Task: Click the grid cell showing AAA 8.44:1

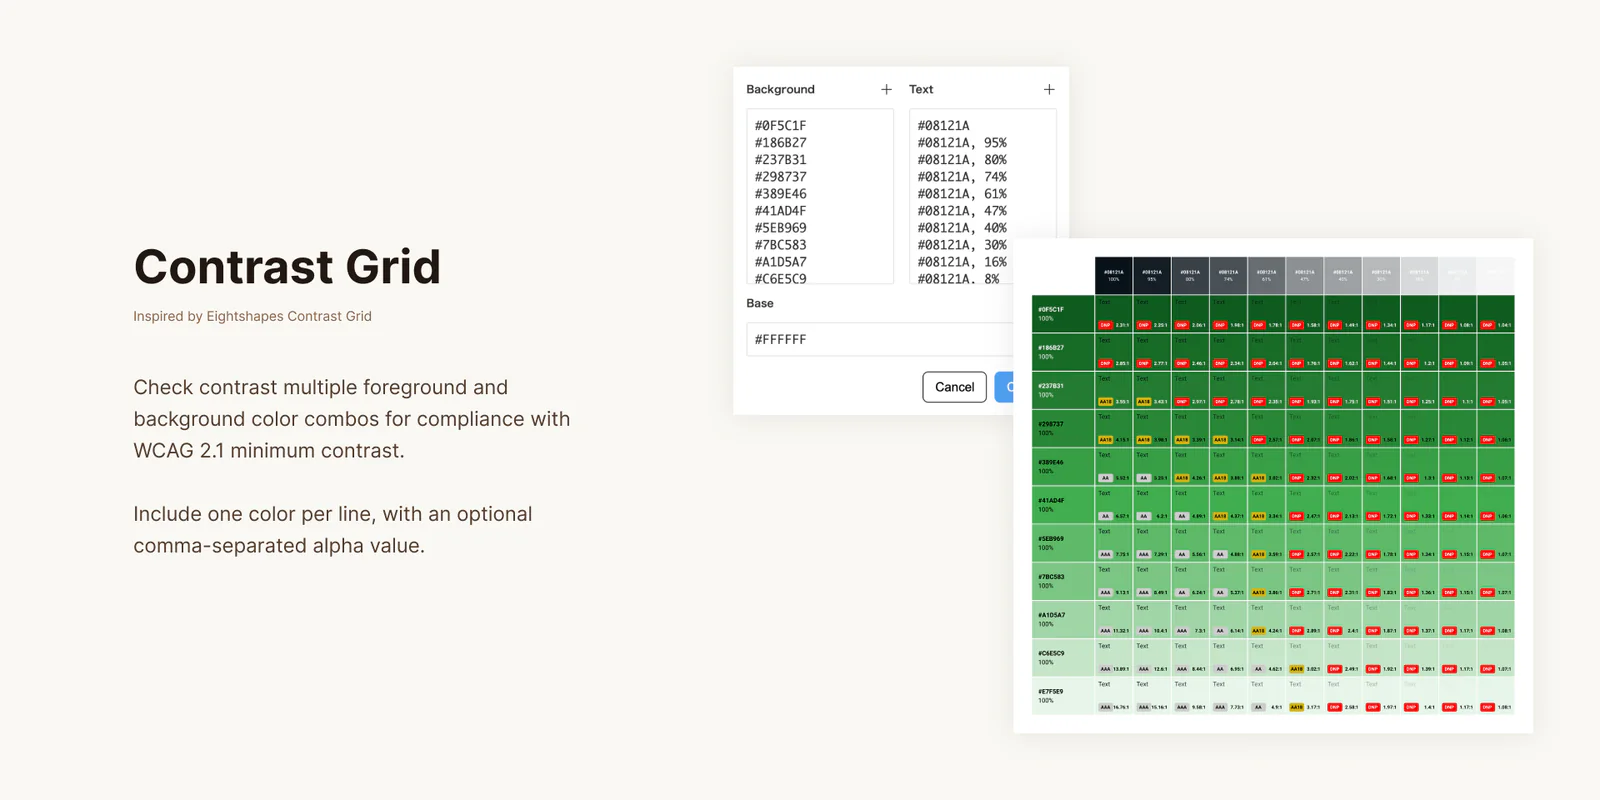Action: [x=1190, y=658]
